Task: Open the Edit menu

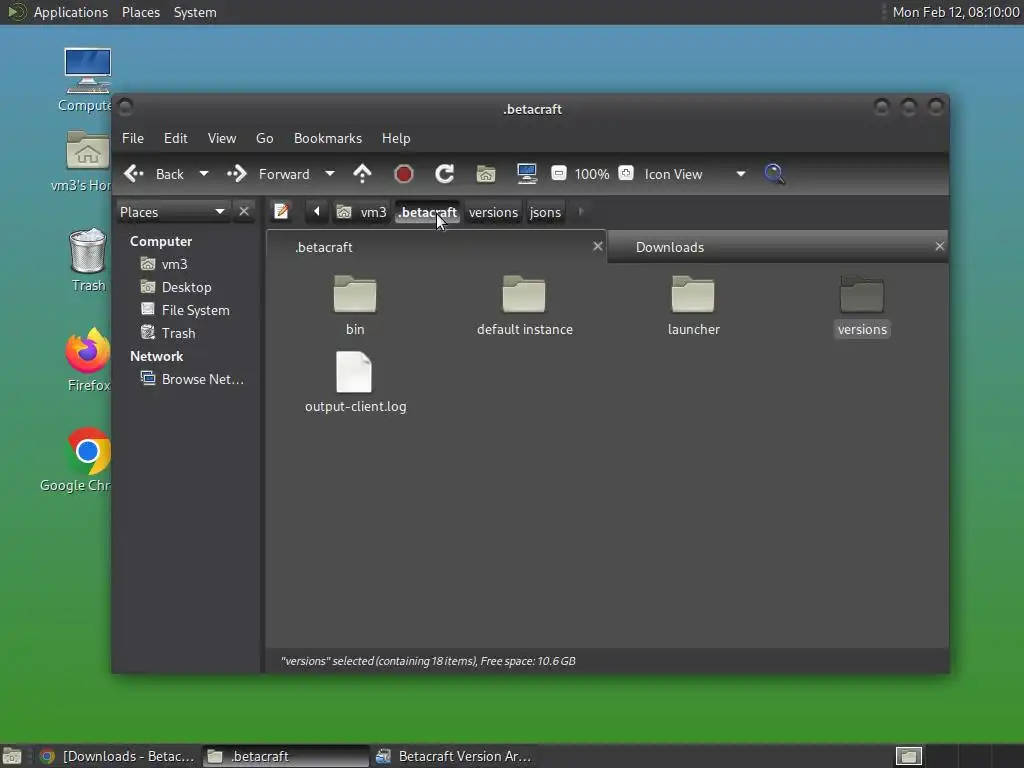Action: pyautogui.click(x=176, y=138)
